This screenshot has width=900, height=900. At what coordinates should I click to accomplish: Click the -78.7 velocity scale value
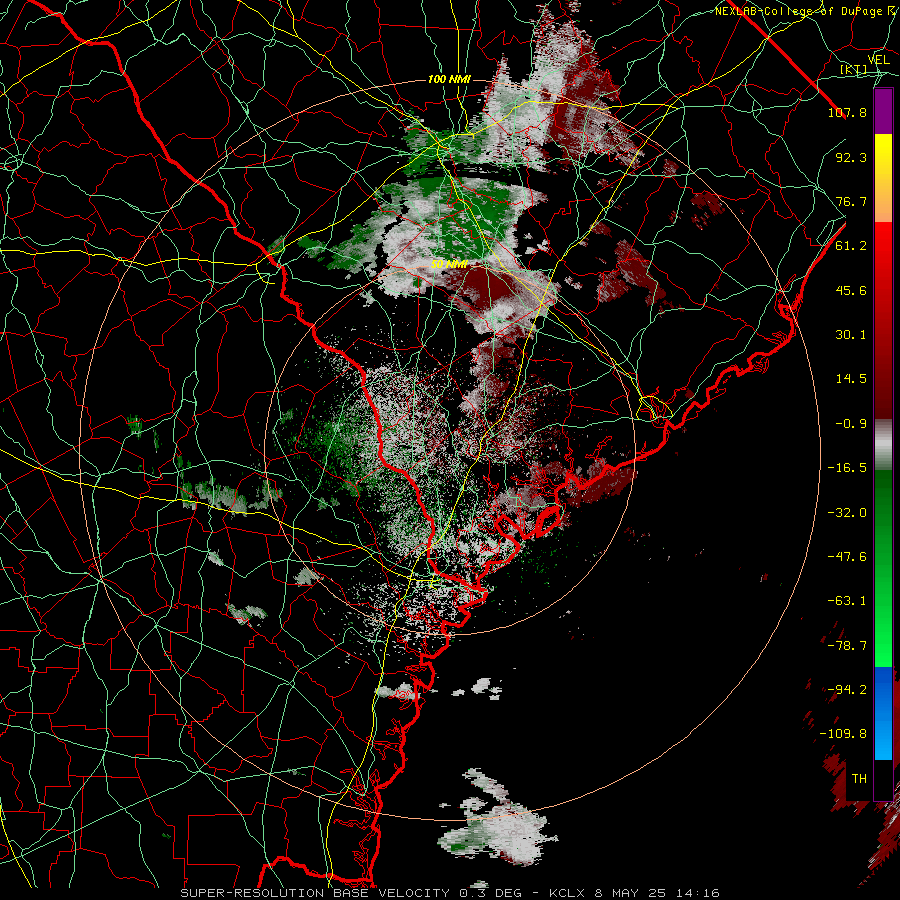pyautogui.click(x=847, y=646)
